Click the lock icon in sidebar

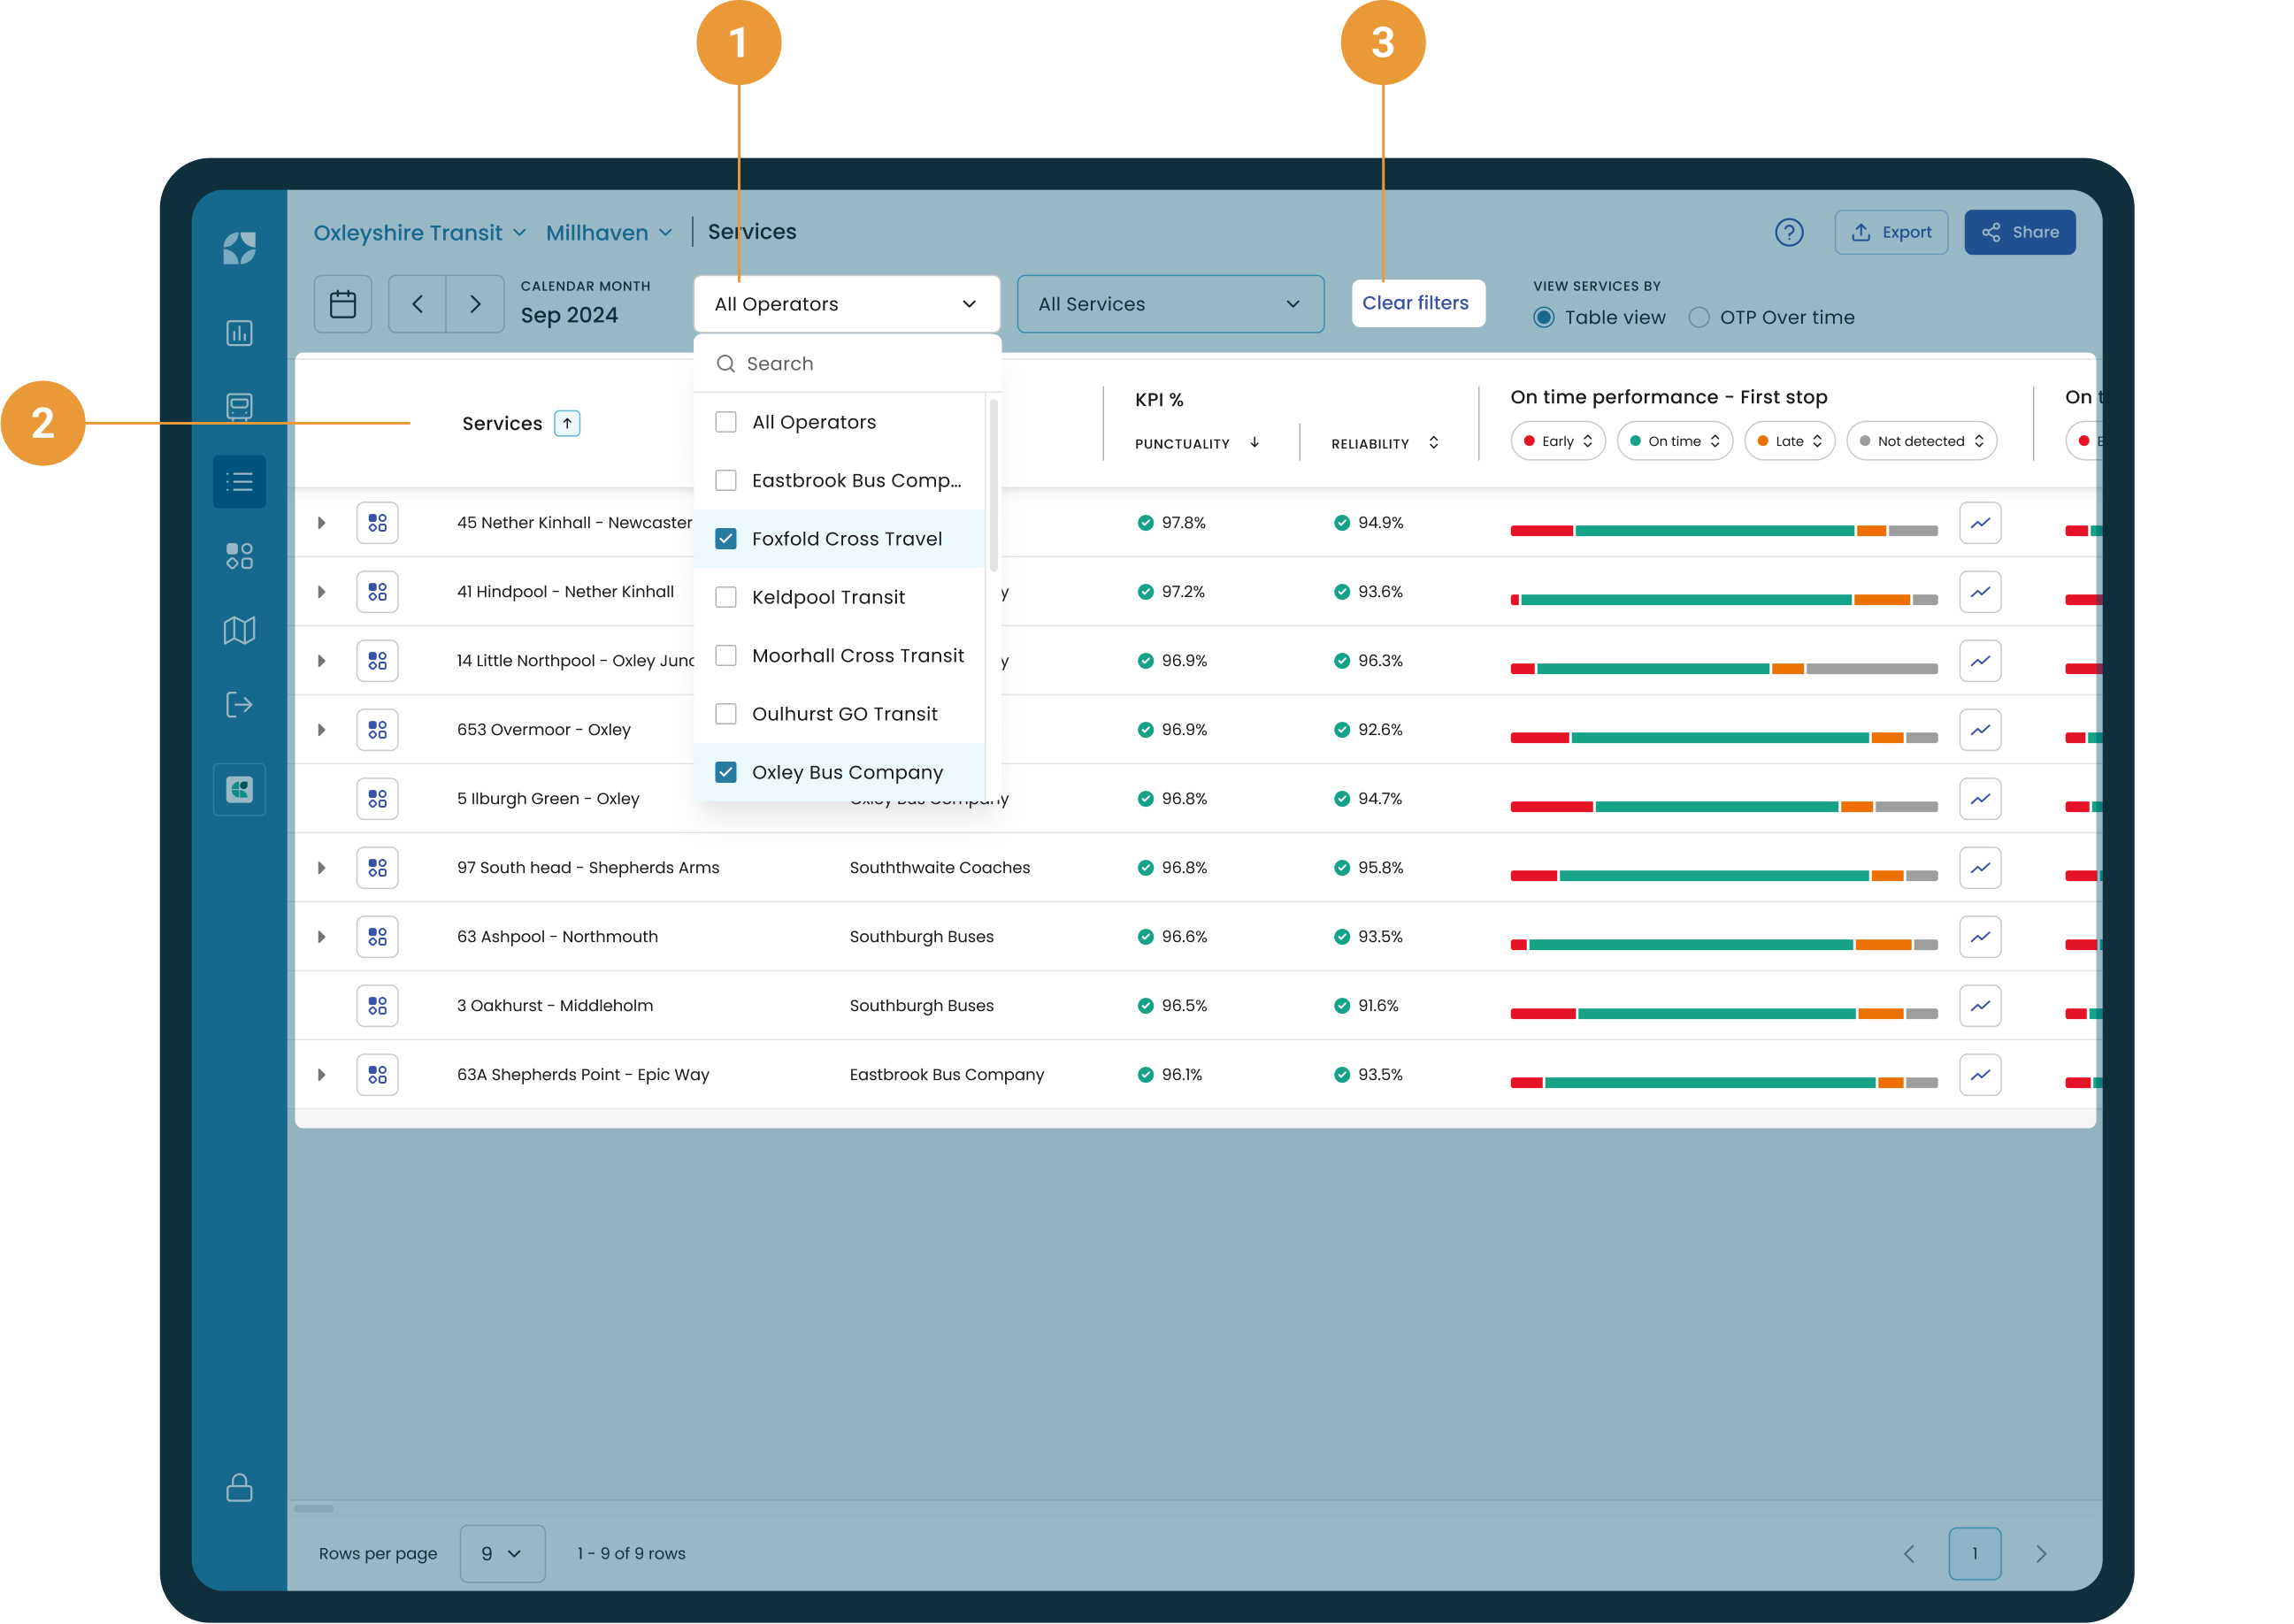coord(239,1488)
